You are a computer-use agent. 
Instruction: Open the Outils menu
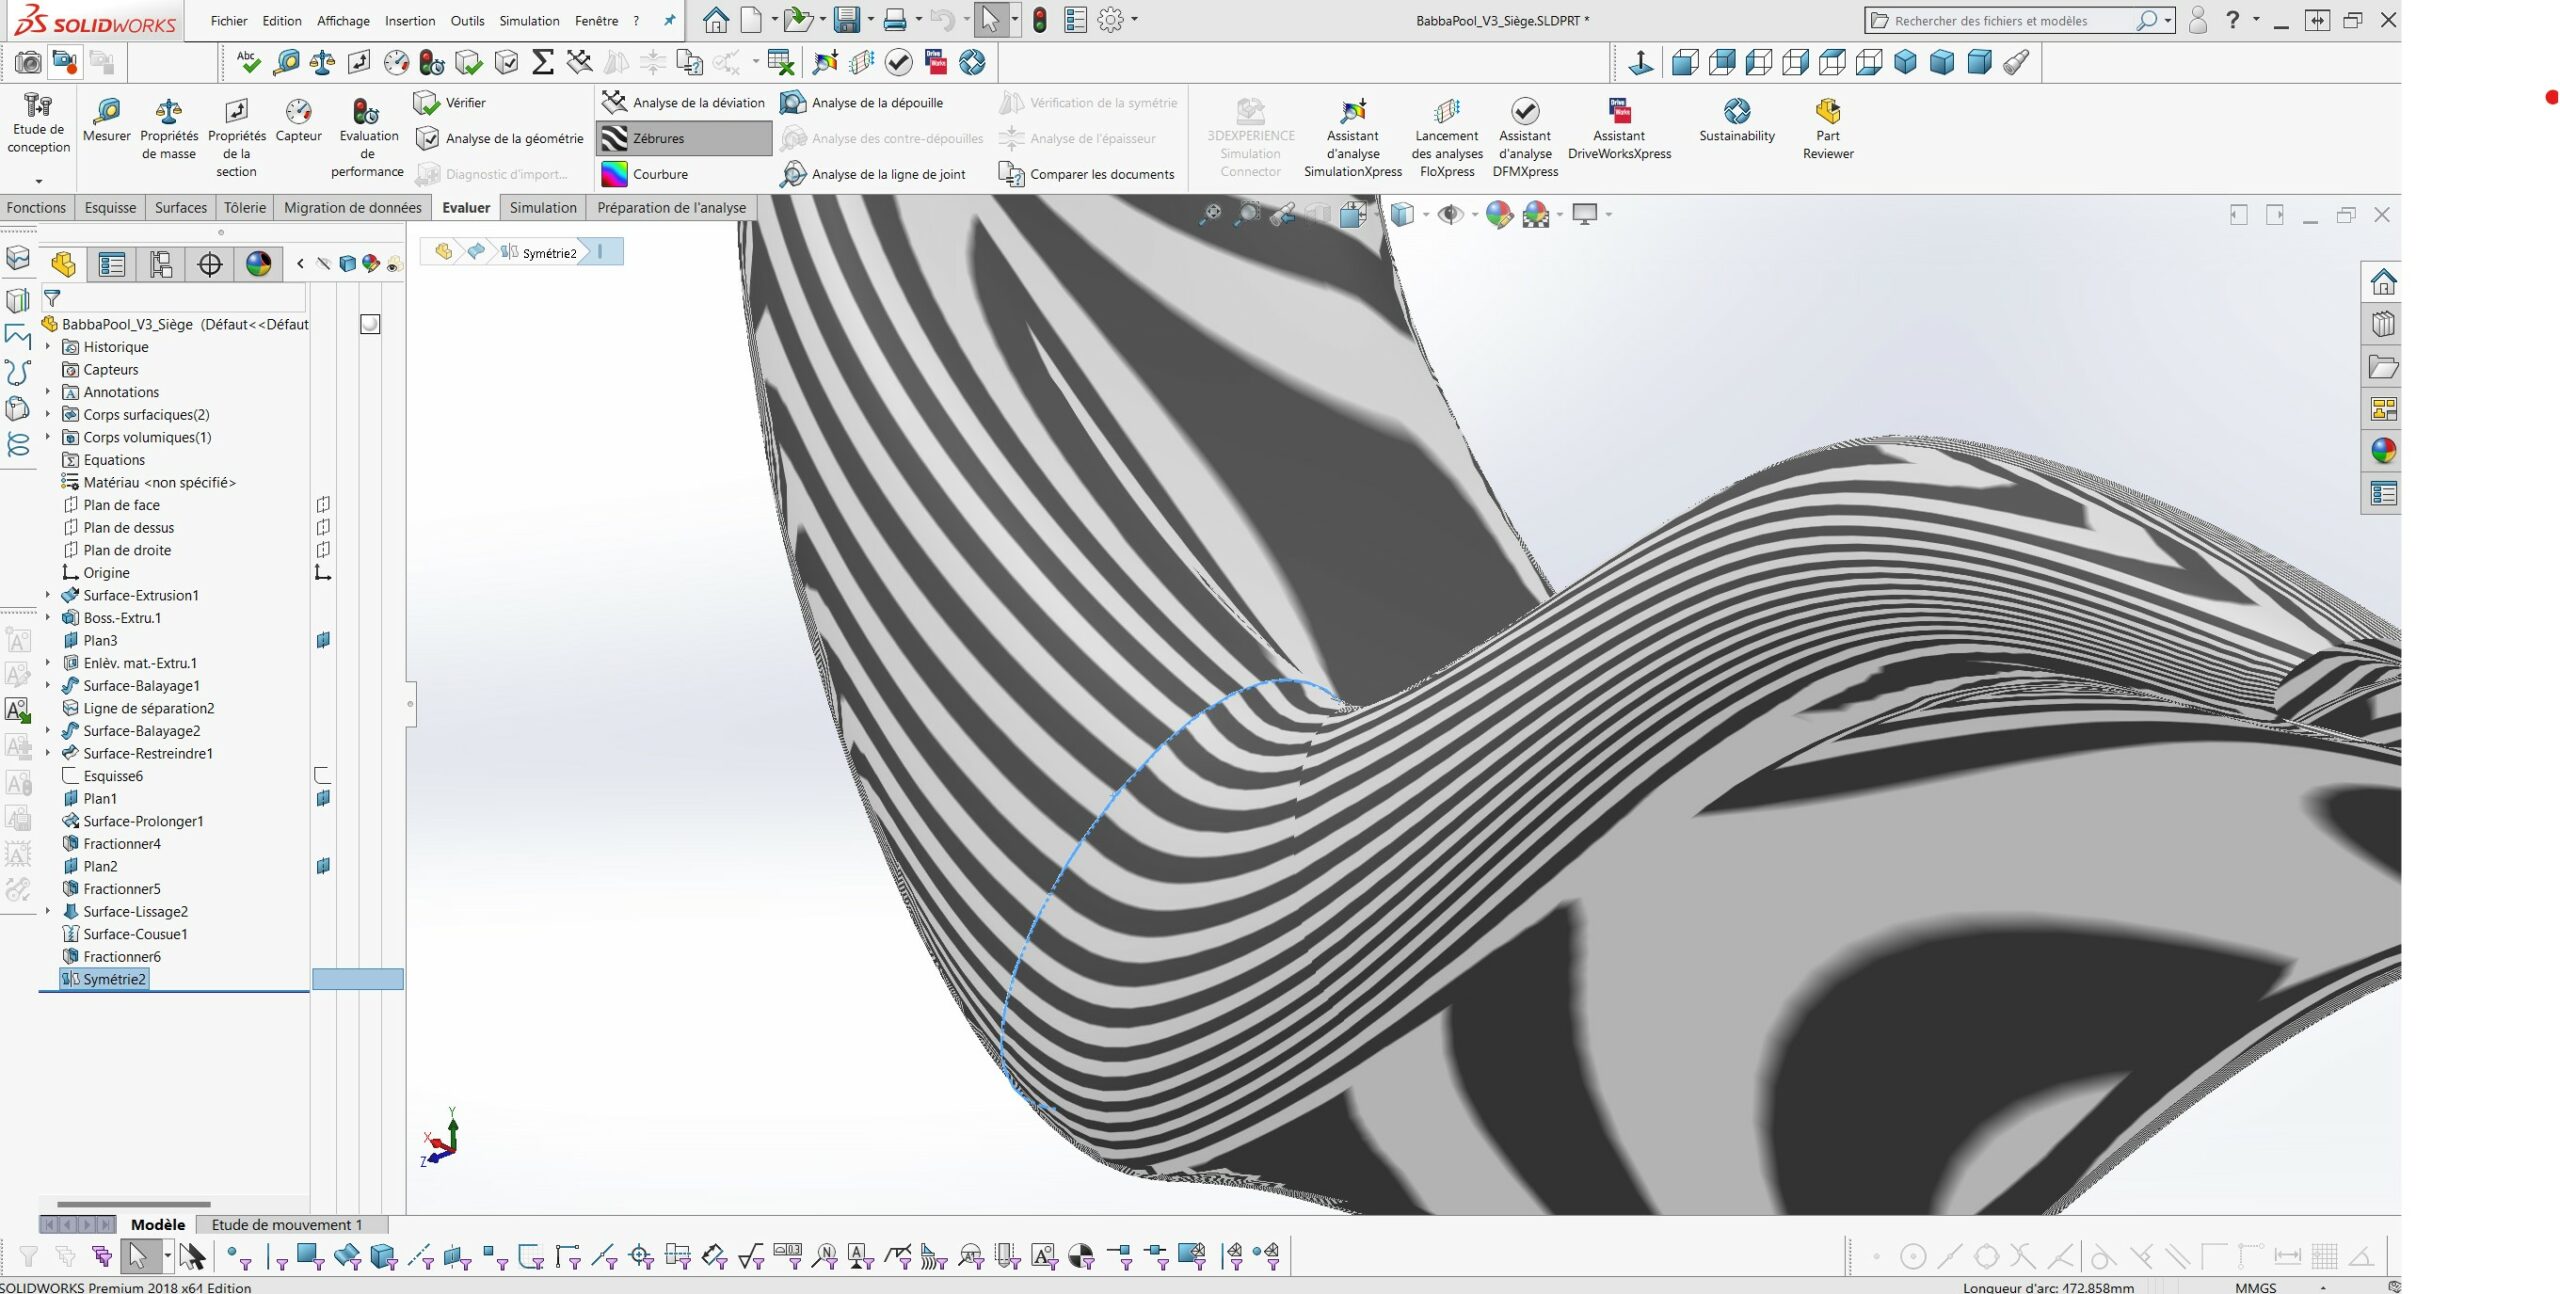[x=467, y=20]
